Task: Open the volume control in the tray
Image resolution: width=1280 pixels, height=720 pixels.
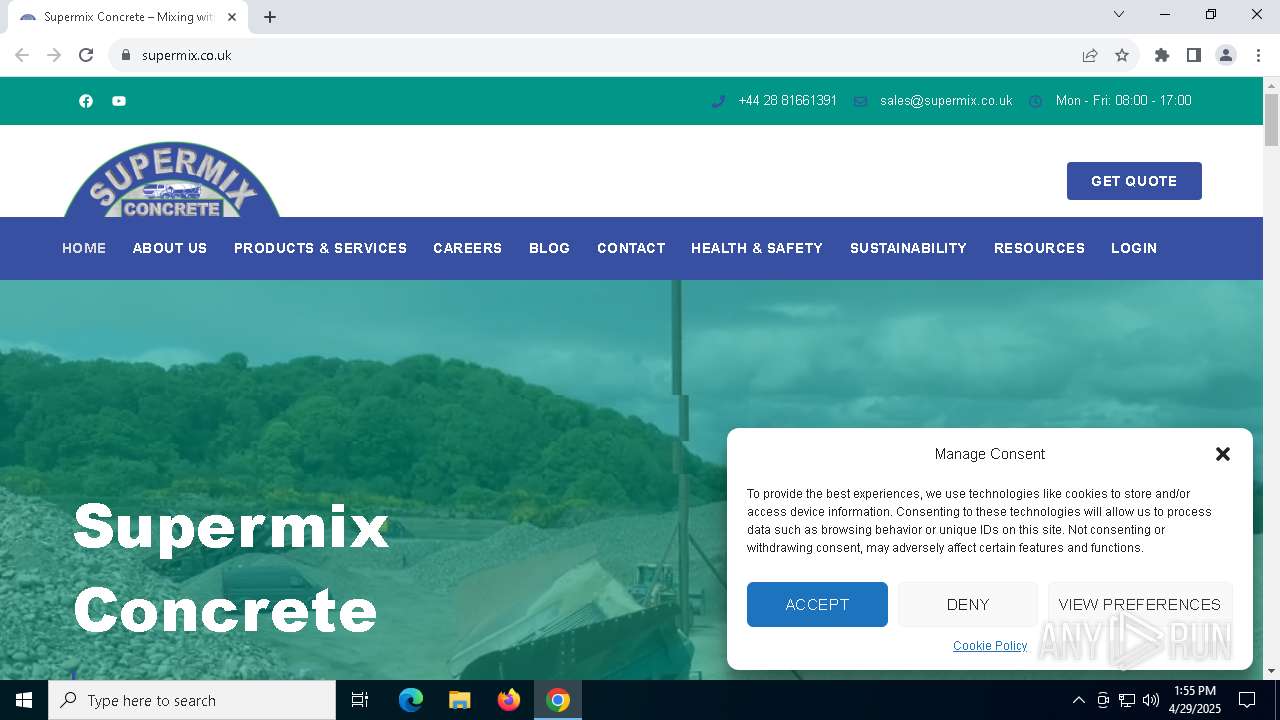Action: (x=1151, y=700)
